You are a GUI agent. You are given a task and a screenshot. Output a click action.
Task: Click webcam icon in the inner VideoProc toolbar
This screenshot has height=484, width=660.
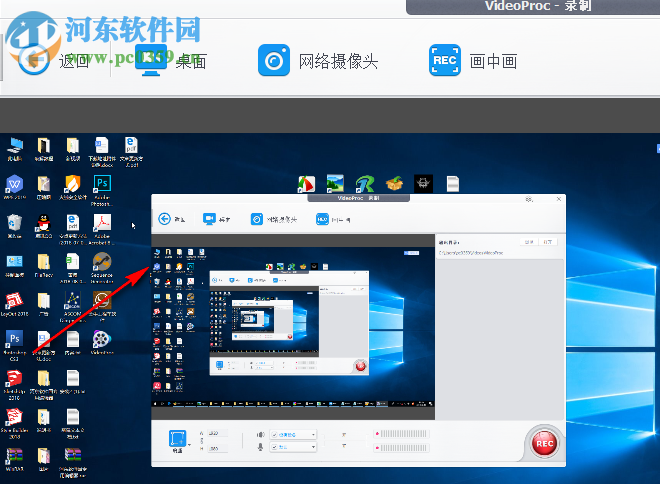coord(257,219)
